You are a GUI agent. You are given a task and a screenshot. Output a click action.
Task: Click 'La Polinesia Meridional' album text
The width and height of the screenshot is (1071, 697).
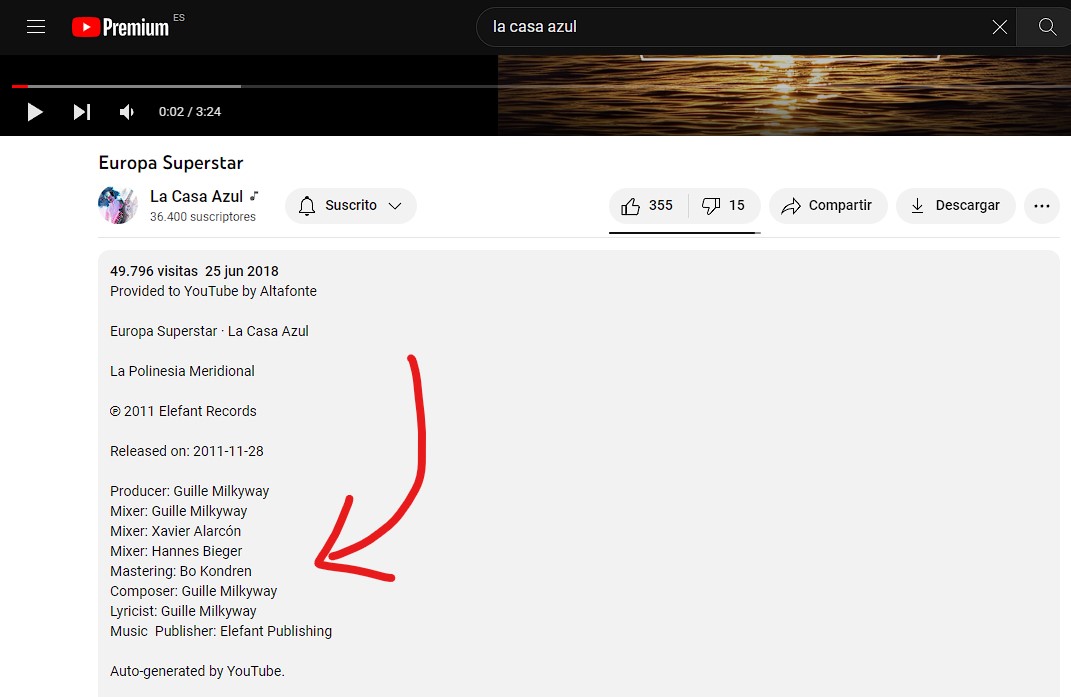point(182,371)
